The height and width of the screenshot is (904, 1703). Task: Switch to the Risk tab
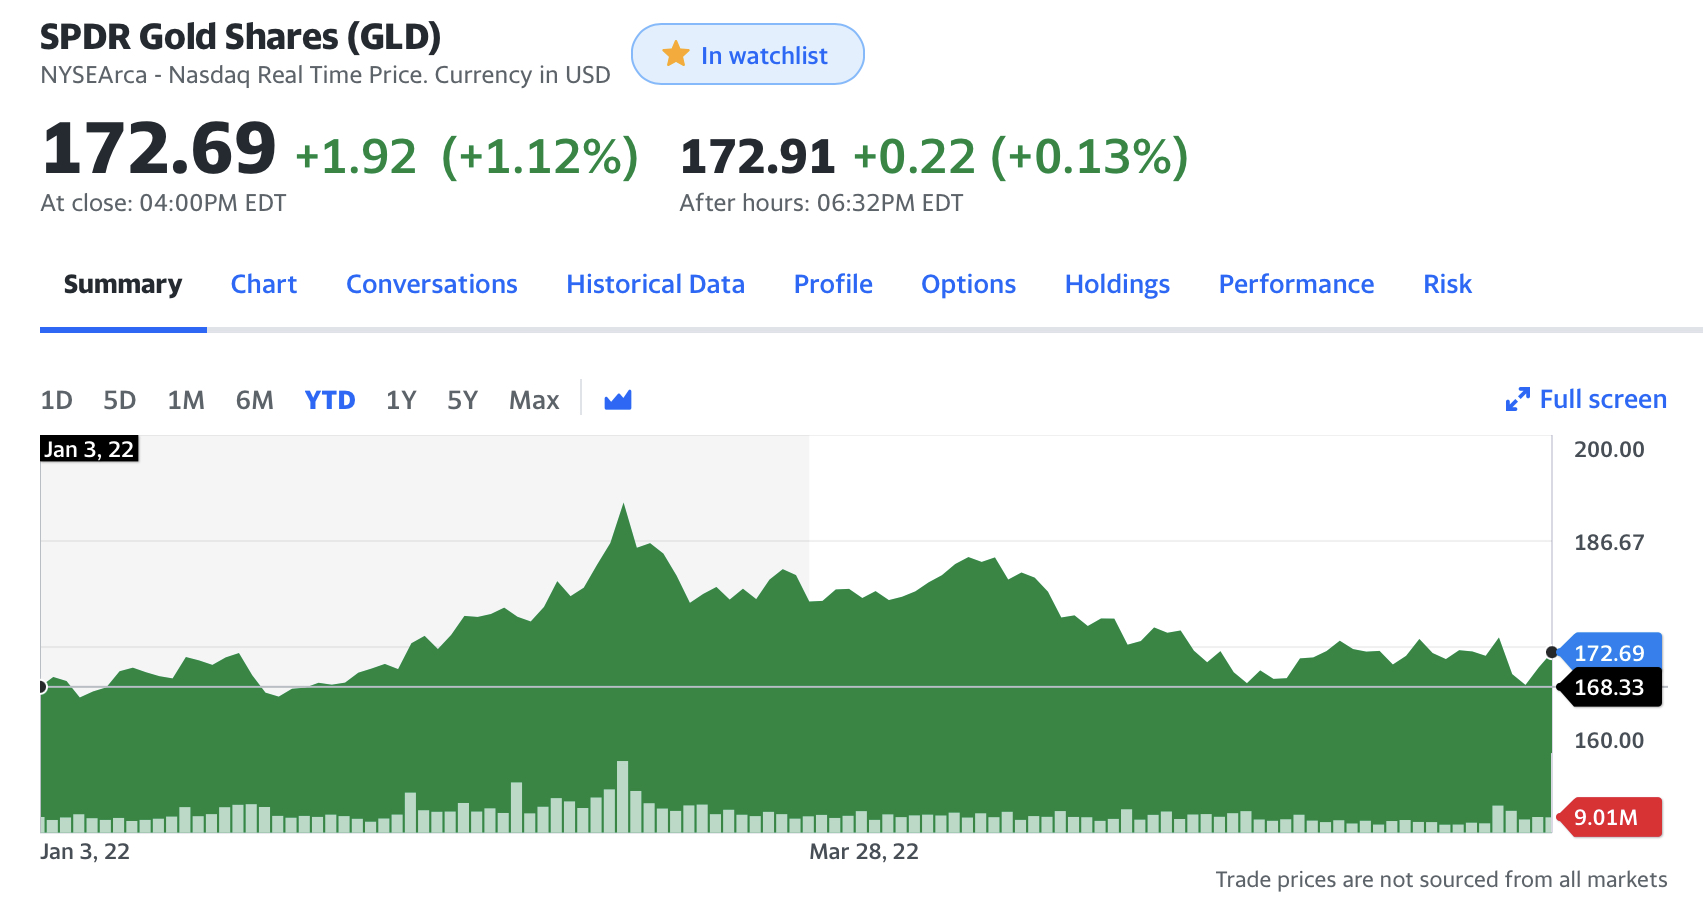pyautogui.click(x=1447, y=284)
